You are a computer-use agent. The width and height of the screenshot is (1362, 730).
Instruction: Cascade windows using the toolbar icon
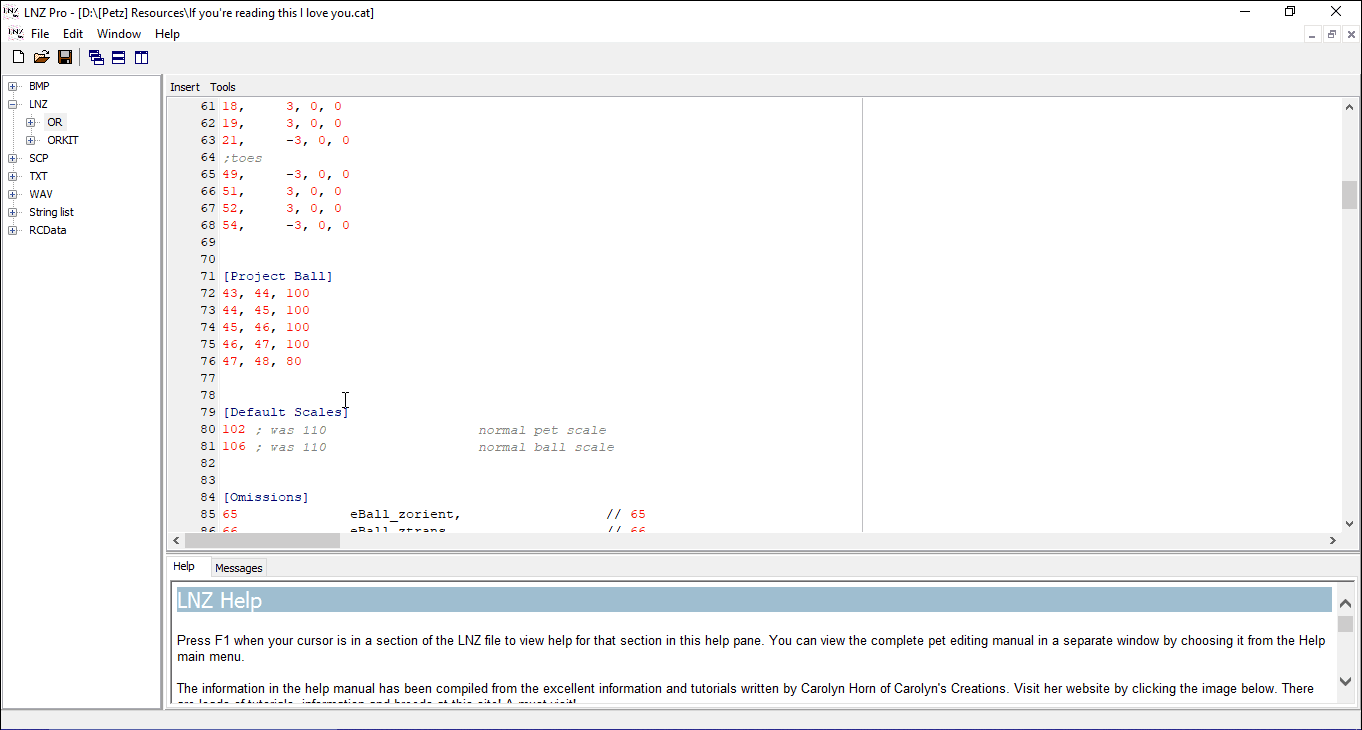coord(96,58)
